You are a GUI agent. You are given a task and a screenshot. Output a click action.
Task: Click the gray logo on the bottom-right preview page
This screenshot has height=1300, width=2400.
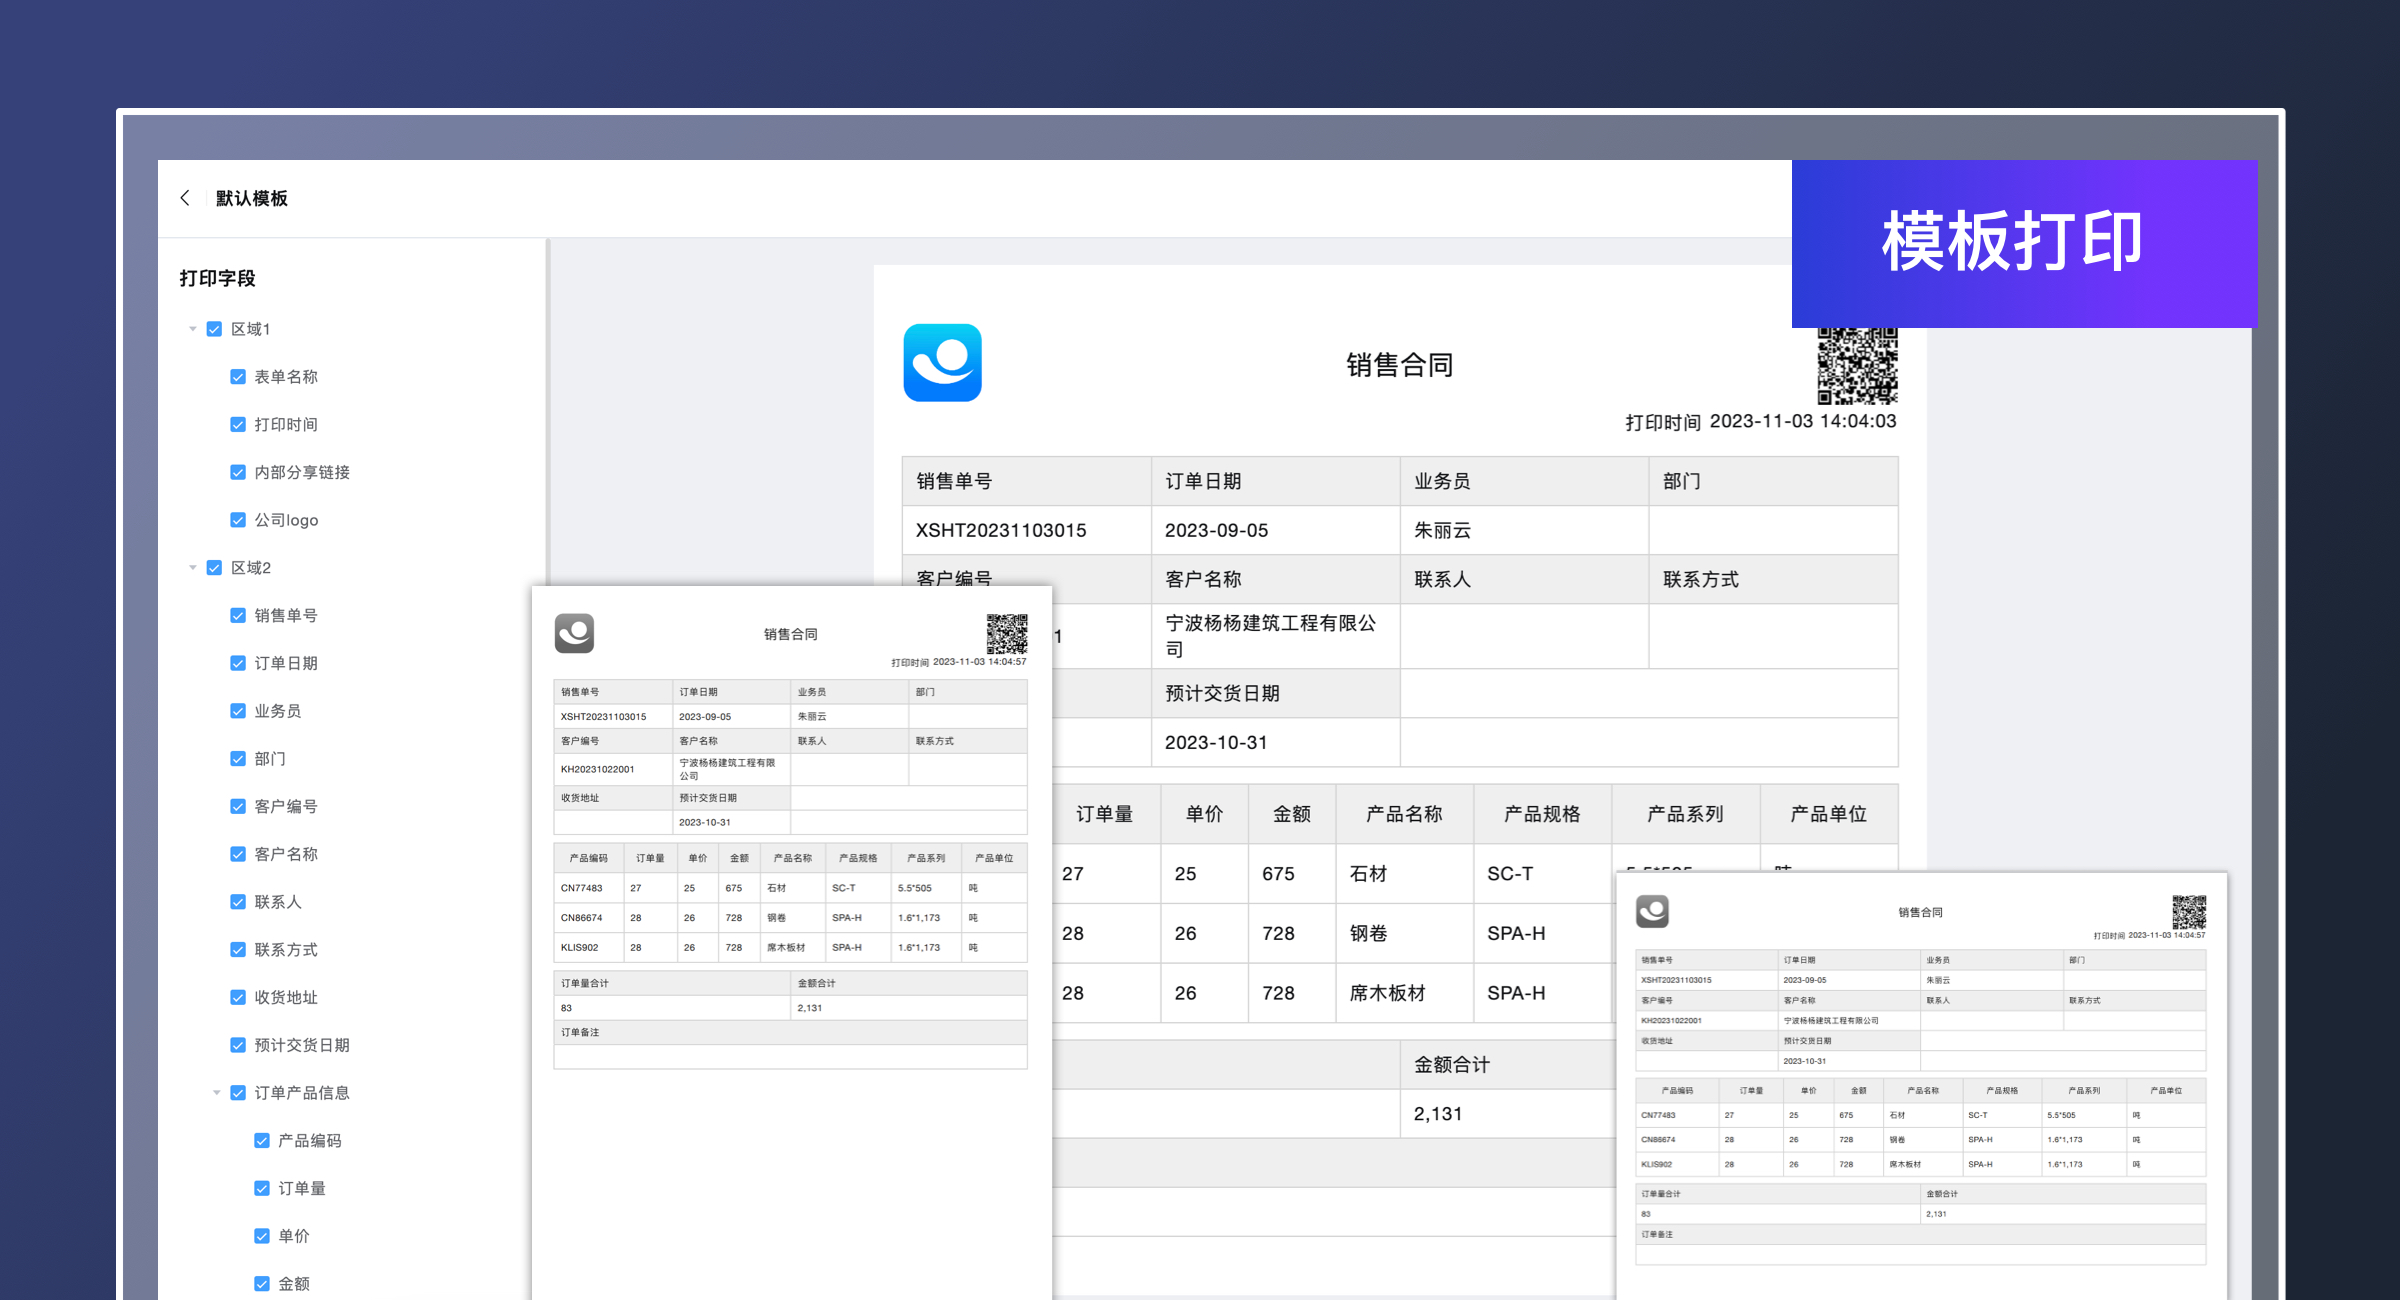1652,911
